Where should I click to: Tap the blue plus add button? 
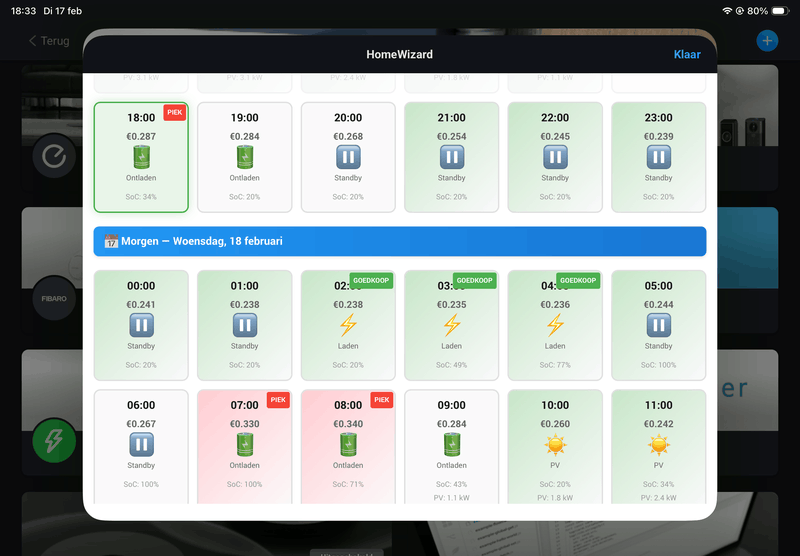[767, 41]
